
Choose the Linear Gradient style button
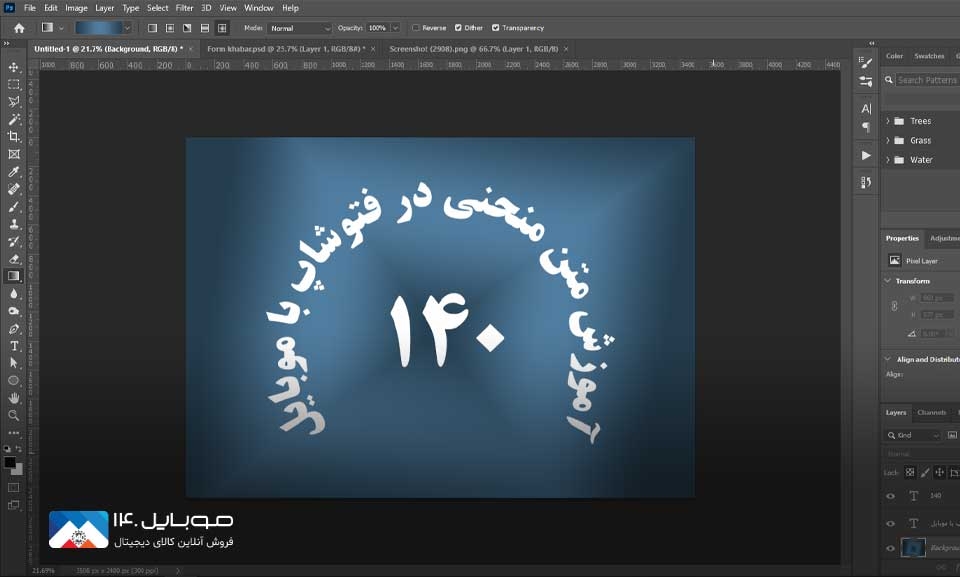point(152,28)
